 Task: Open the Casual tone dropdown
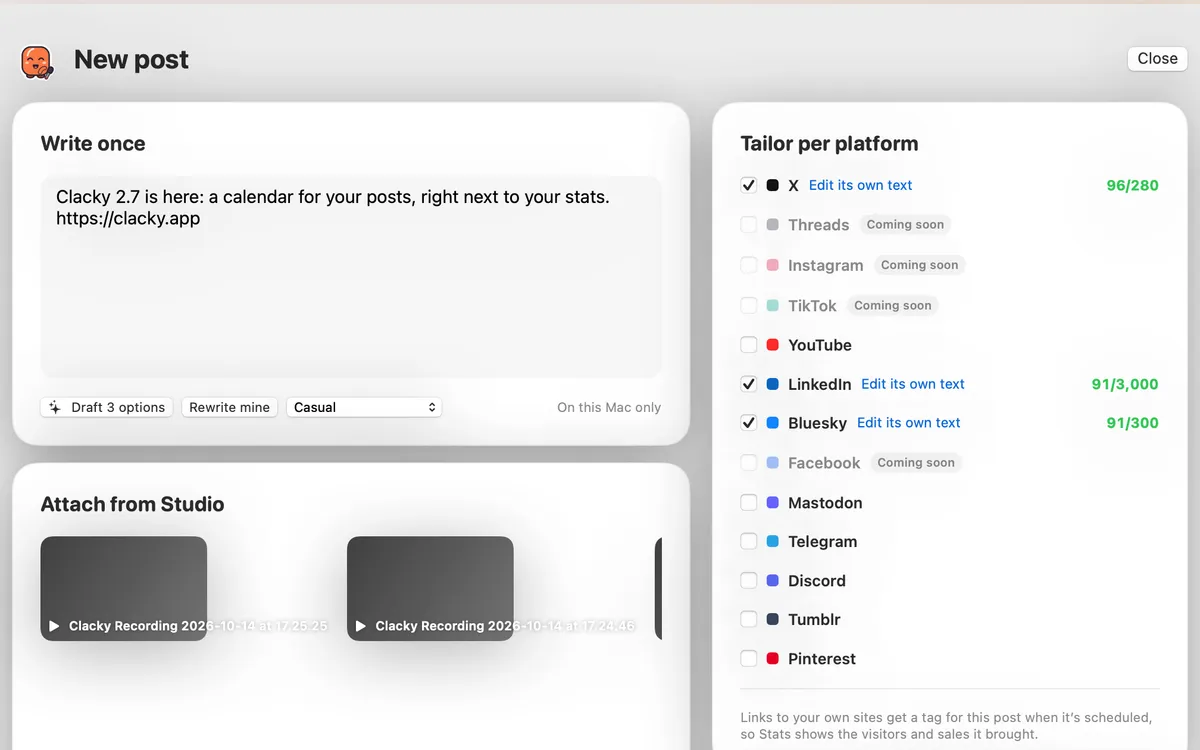364,407
